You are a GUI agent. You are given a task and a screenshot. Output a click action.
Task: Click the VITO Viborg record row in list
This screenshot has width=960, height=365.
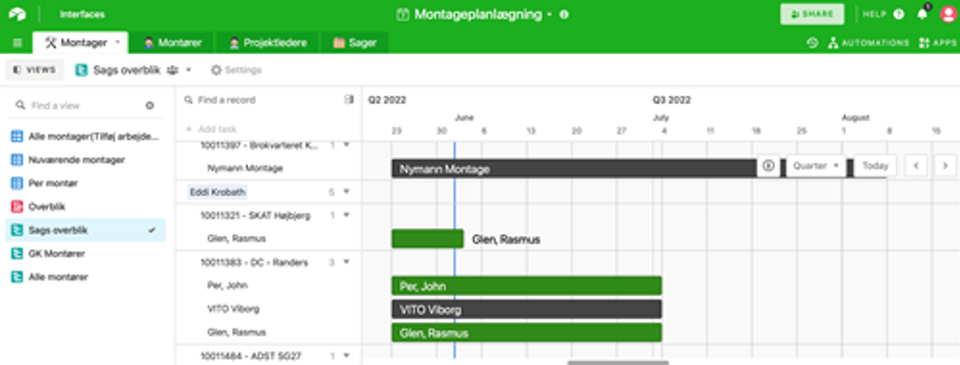tap(268, 309)
